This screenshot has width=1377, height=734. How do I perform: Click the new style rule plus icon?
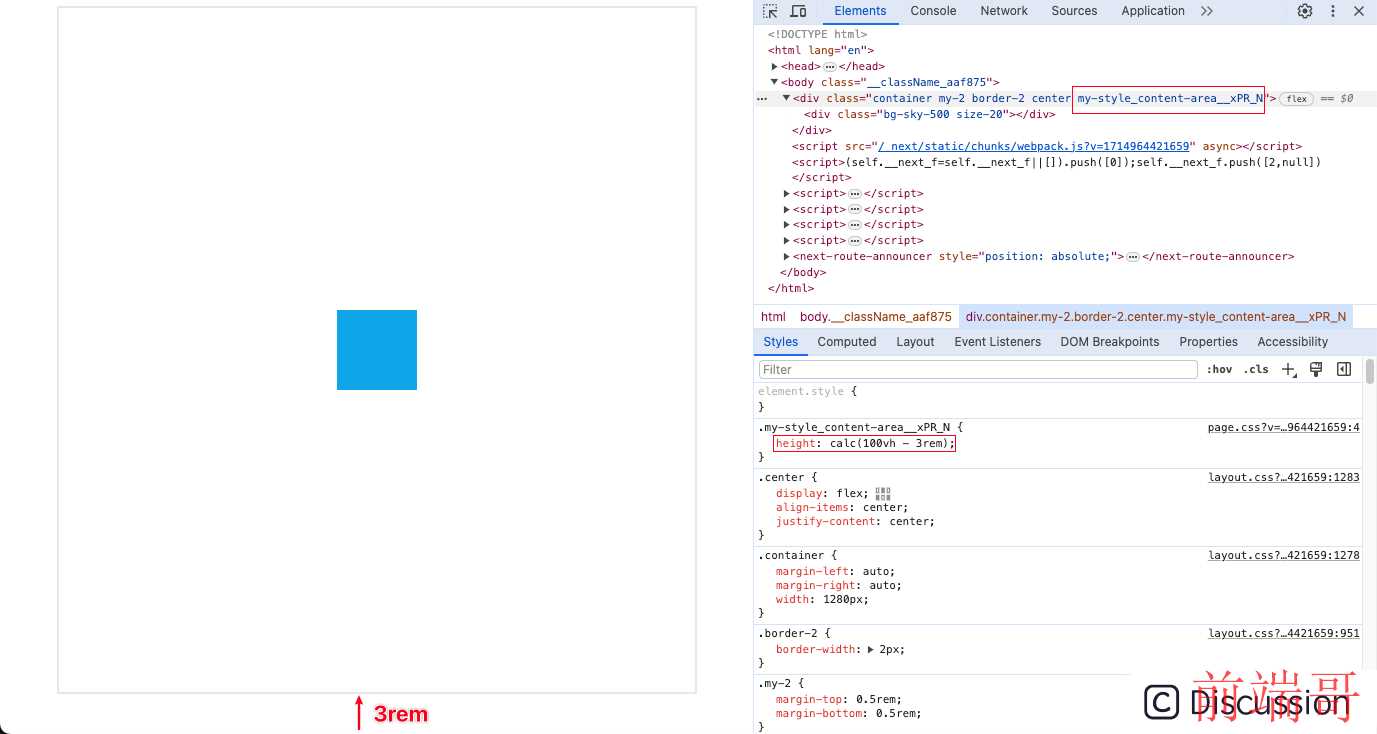(x=1289, y=370)
